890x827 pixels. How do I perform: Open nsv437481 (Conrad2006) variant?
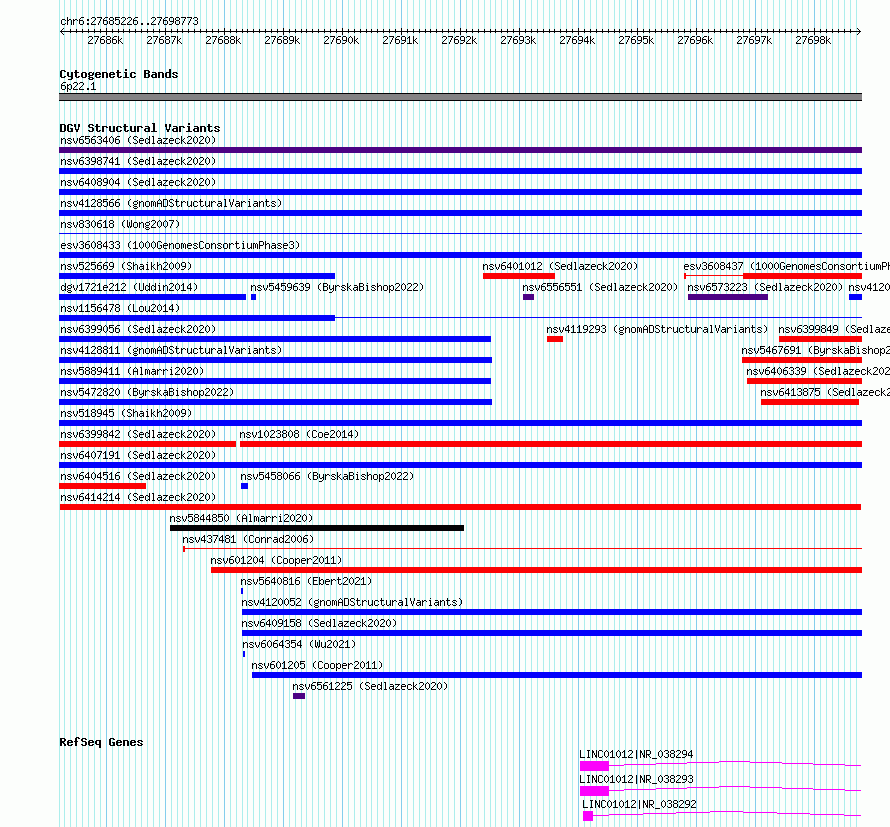(x=248, y=539)
